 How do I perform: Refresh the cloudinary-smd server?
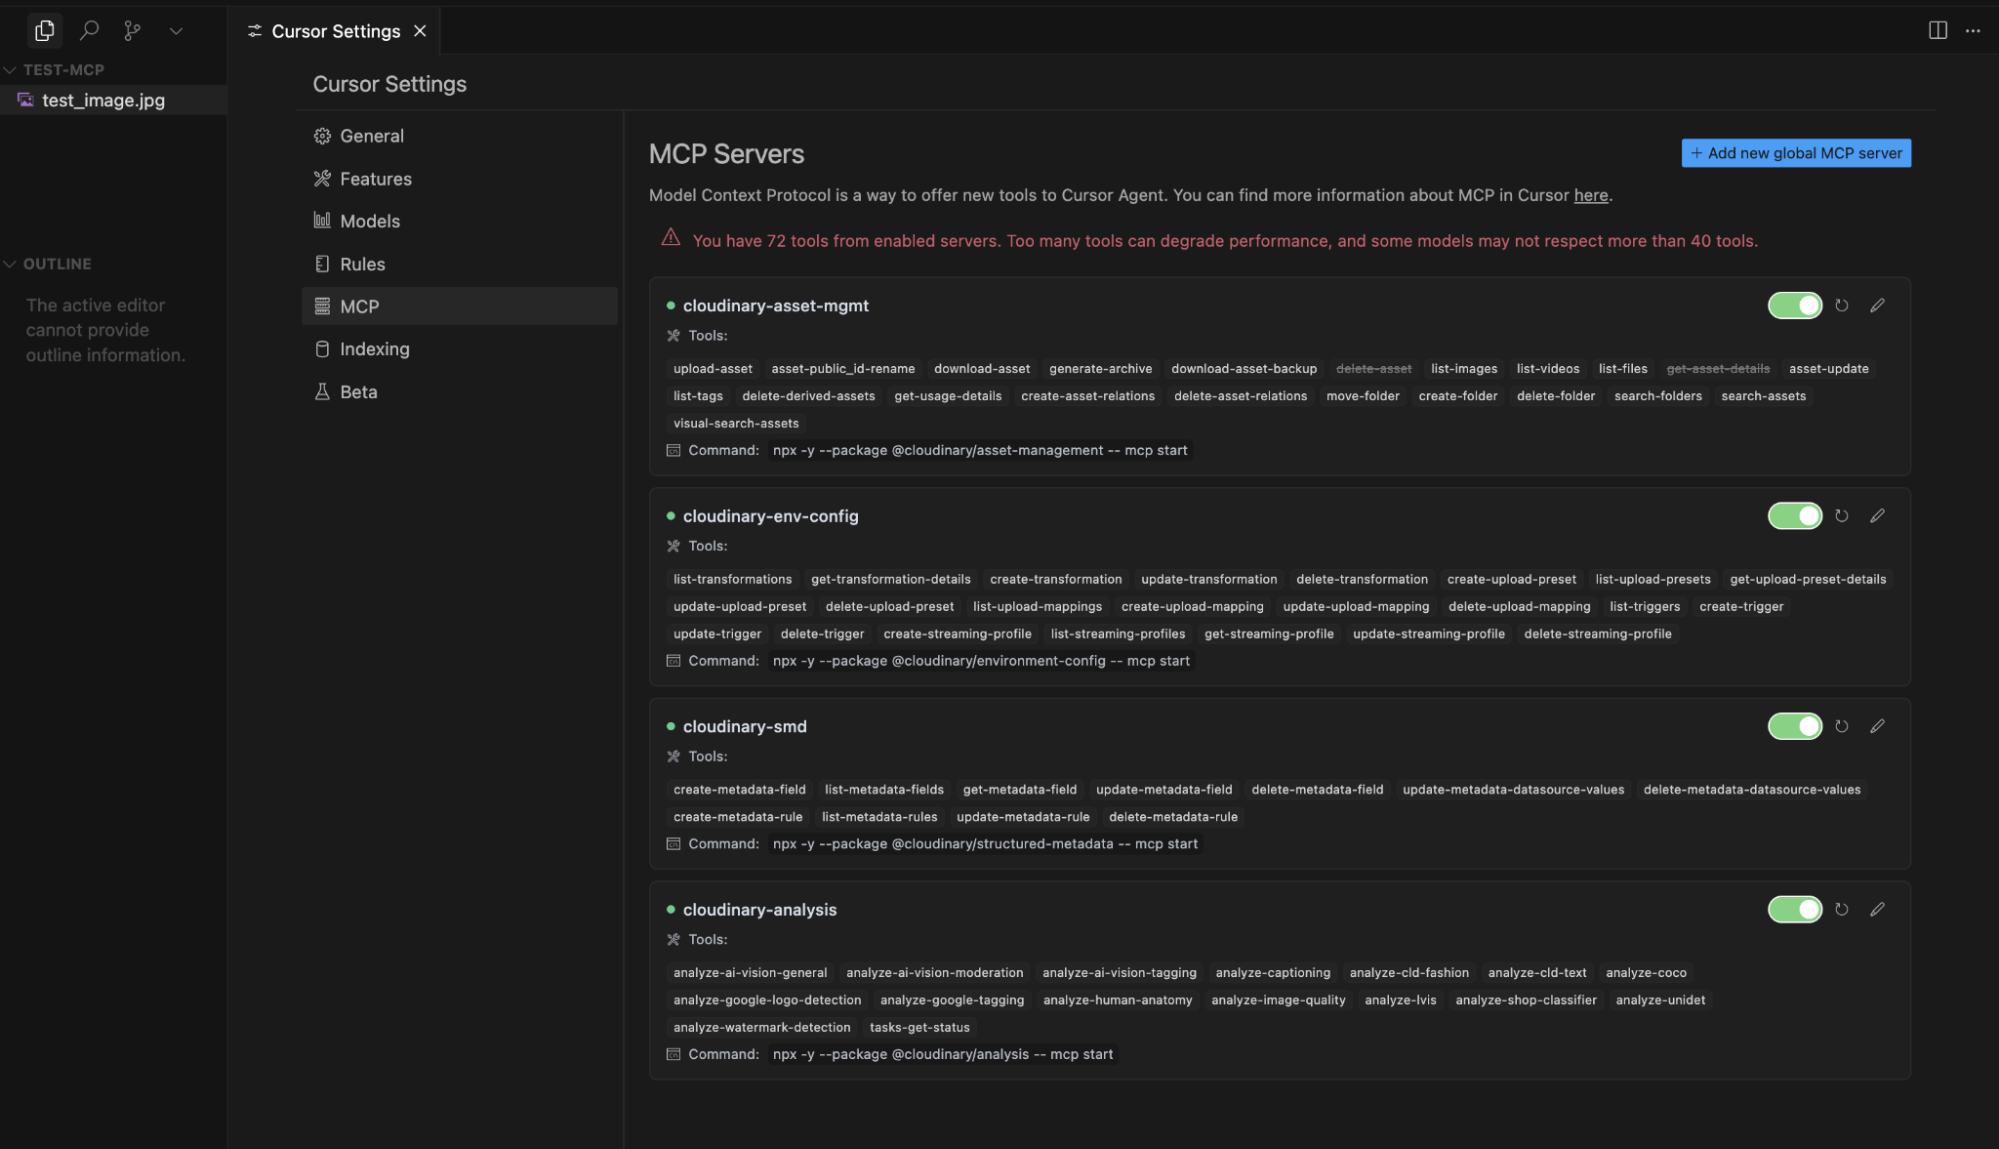[x=1841, y=726]
